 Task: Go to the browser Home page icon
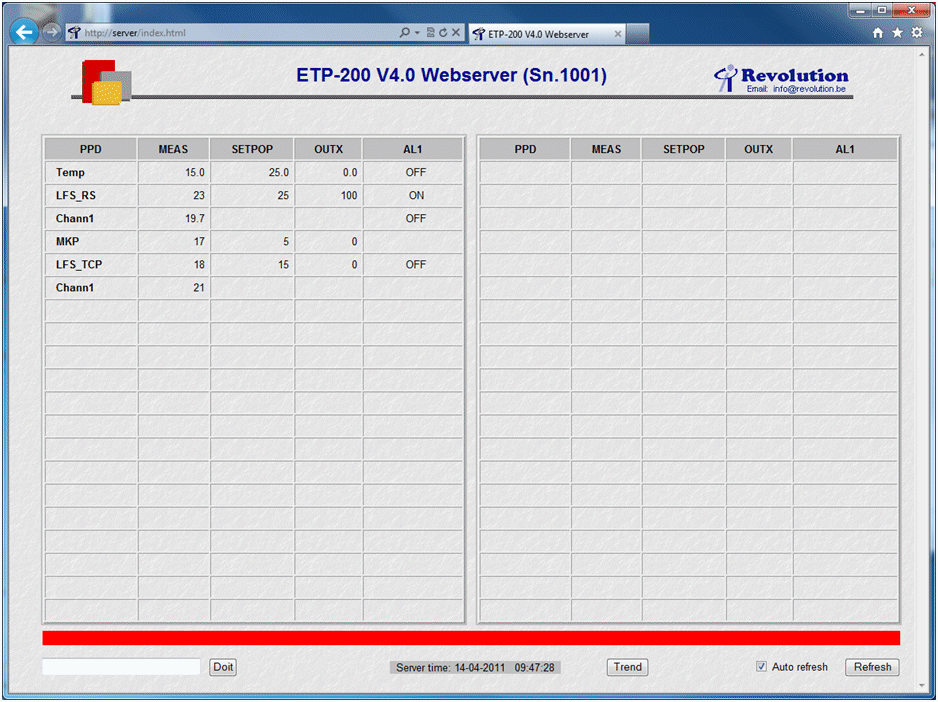click(878, 33)
